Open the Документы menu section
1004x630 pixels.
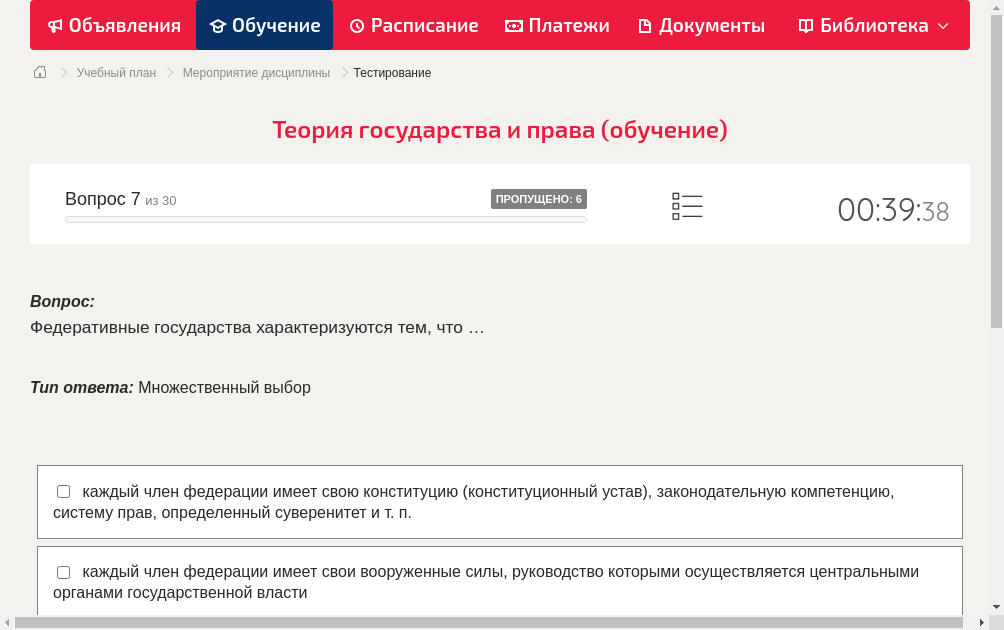701,25
